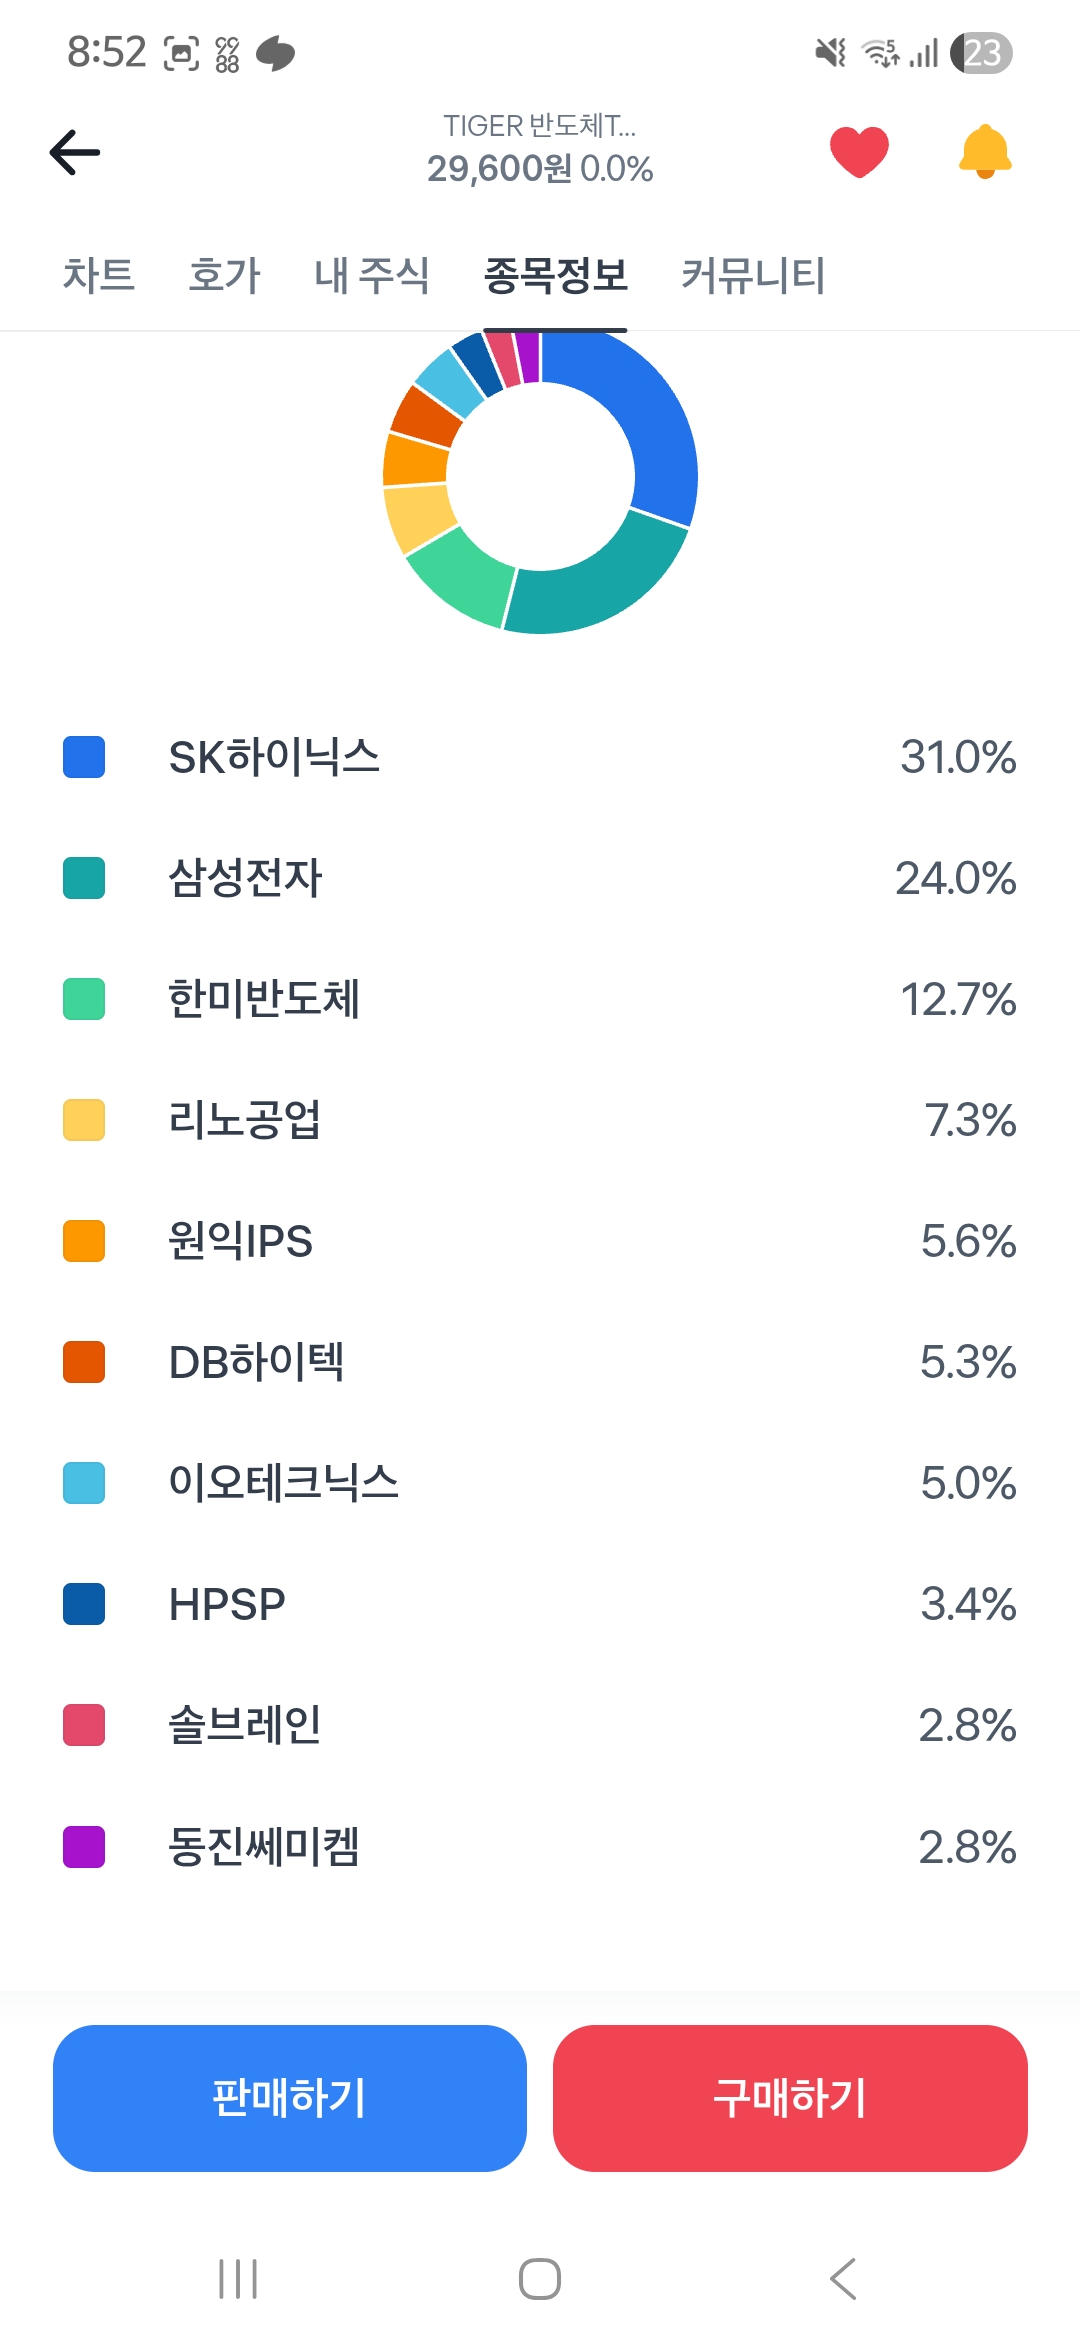Tap the back arrow icon
The width and height of the screenshot is (1080, 2340).
[75, 152]
